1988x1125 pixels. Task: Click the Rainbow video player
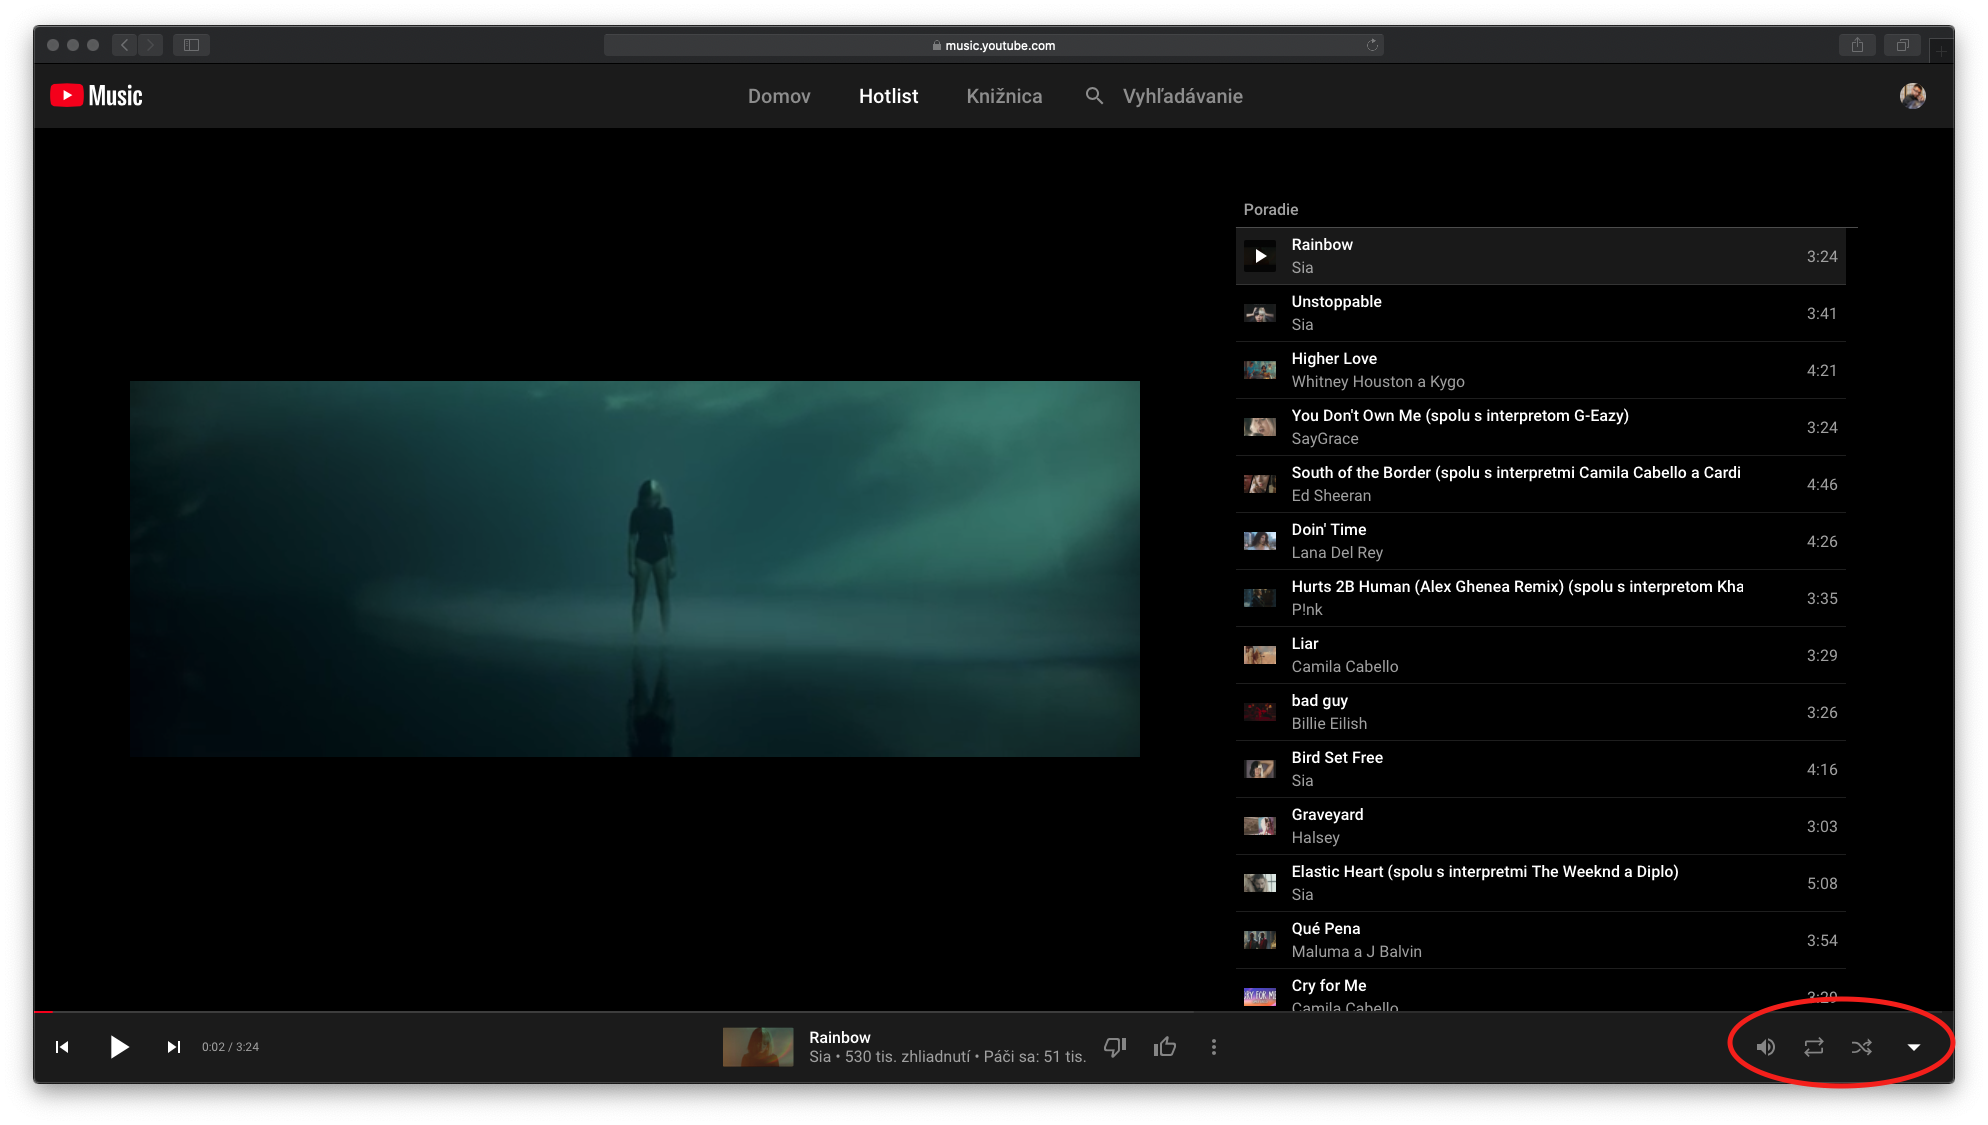(635, 568)
